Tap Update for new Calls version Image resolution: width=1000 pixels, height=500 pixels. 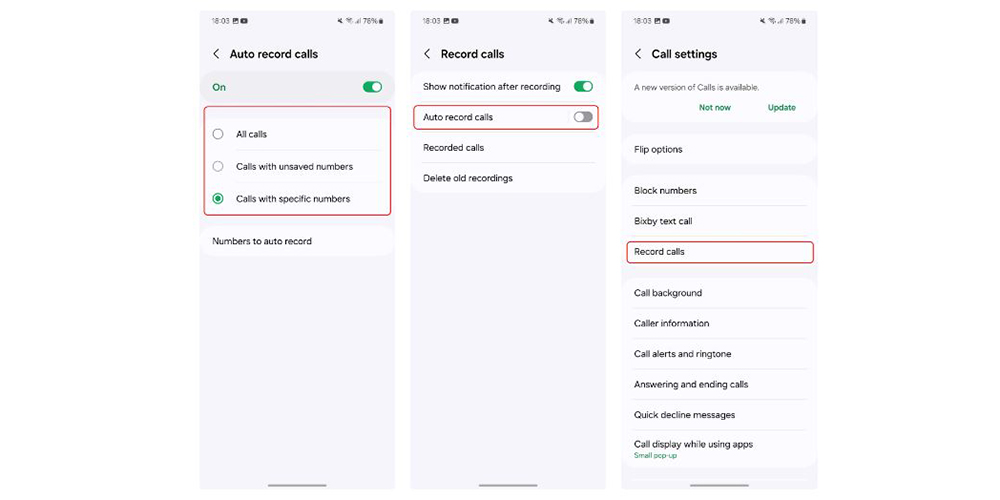point(781,108)
